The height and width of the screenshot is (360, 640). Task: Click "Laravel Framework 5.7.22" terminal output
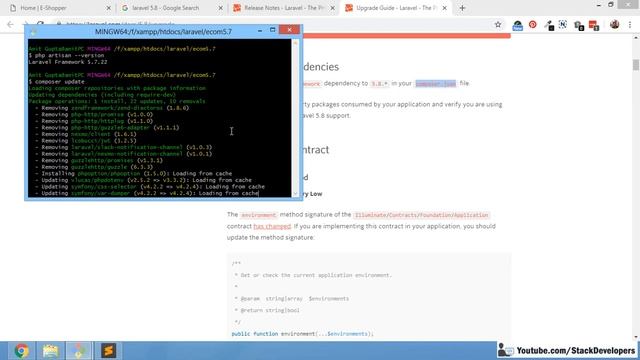[x=68, y=62]
